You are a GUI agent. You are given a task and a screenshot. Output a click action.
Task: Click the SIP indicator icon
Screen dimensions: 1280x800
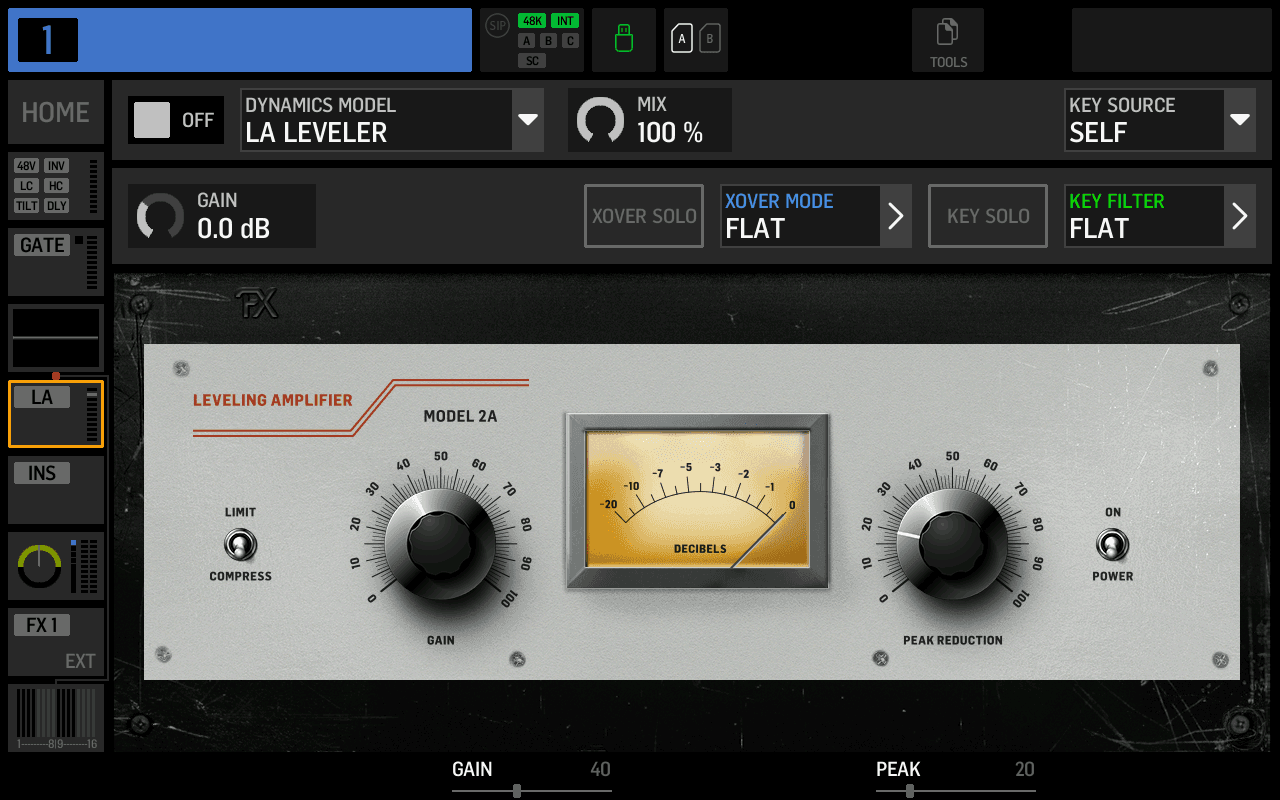[497, 26]
